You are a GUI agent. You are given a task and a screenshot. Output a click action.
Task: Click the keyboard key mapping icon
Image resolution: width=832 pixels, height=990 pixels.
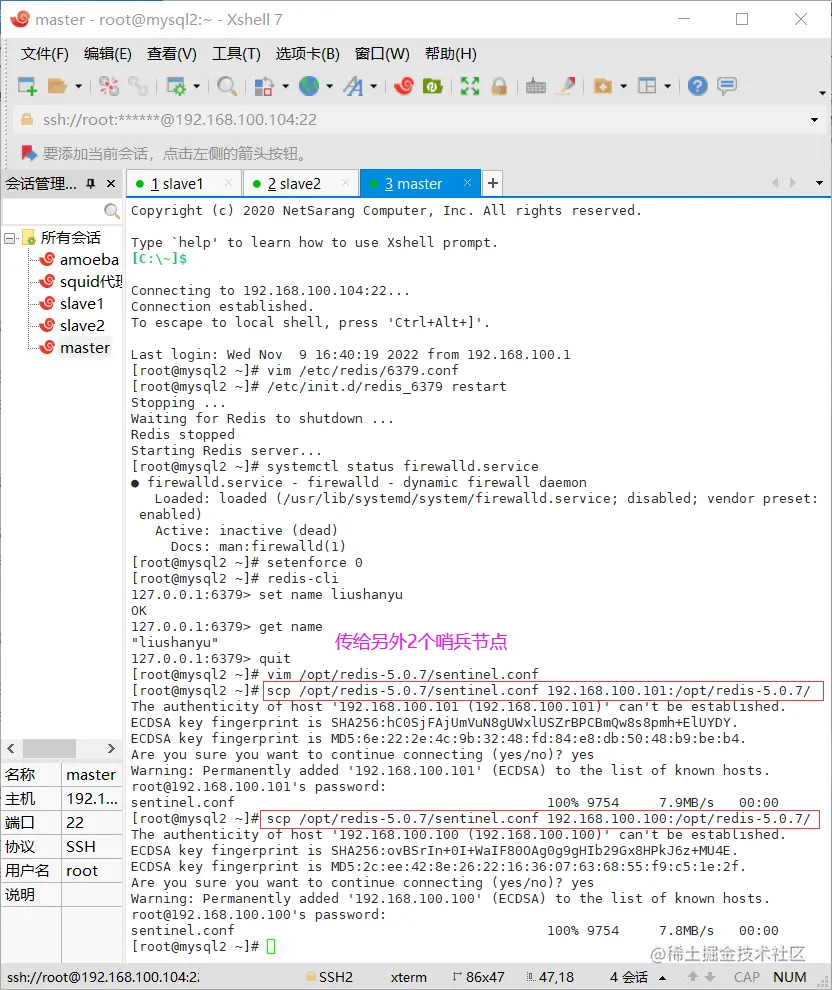(x=536, y=86)
